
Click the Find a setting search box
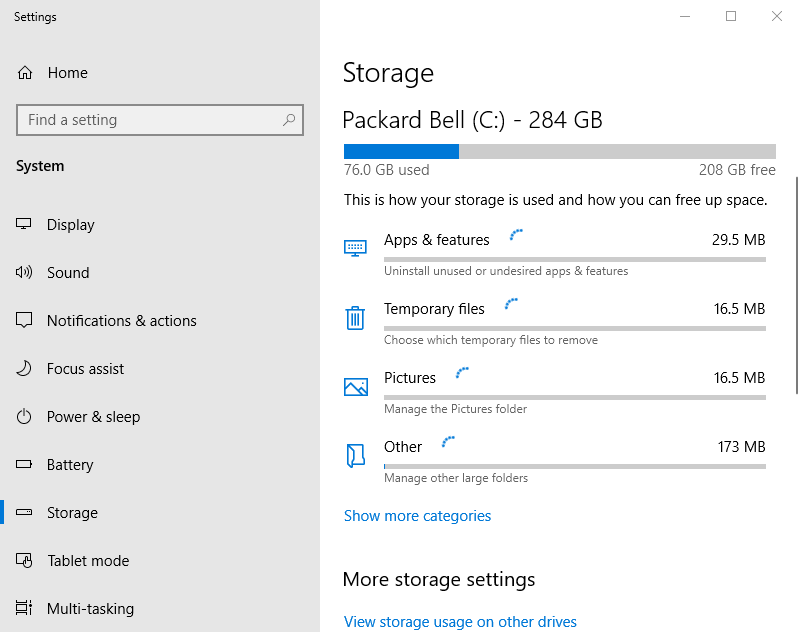pyautogui.click(x=150, y=120)
